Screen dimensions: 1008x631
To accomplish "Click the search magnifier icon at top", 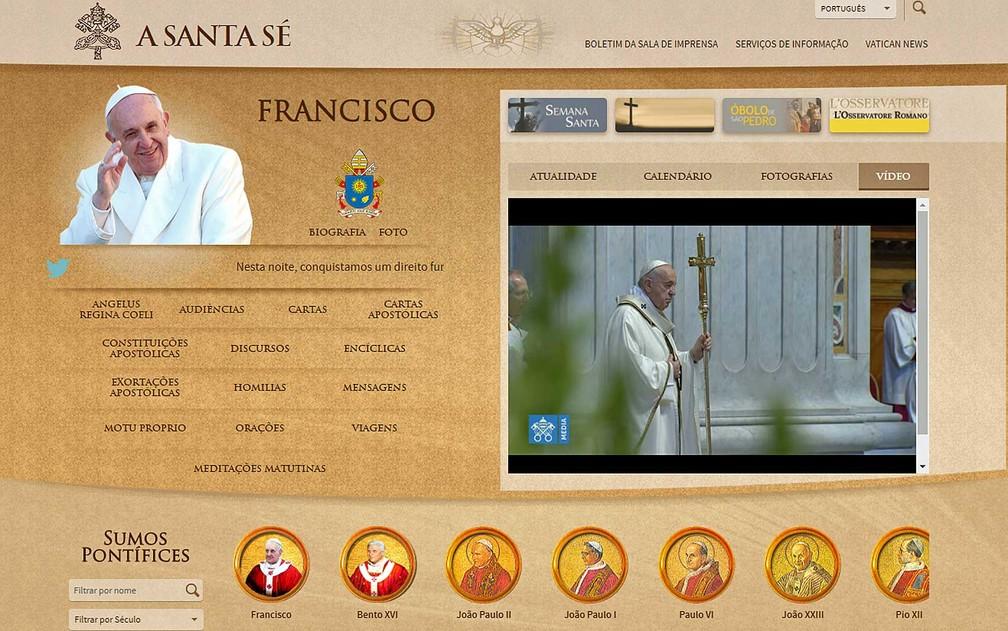I will tap(919, 8).
